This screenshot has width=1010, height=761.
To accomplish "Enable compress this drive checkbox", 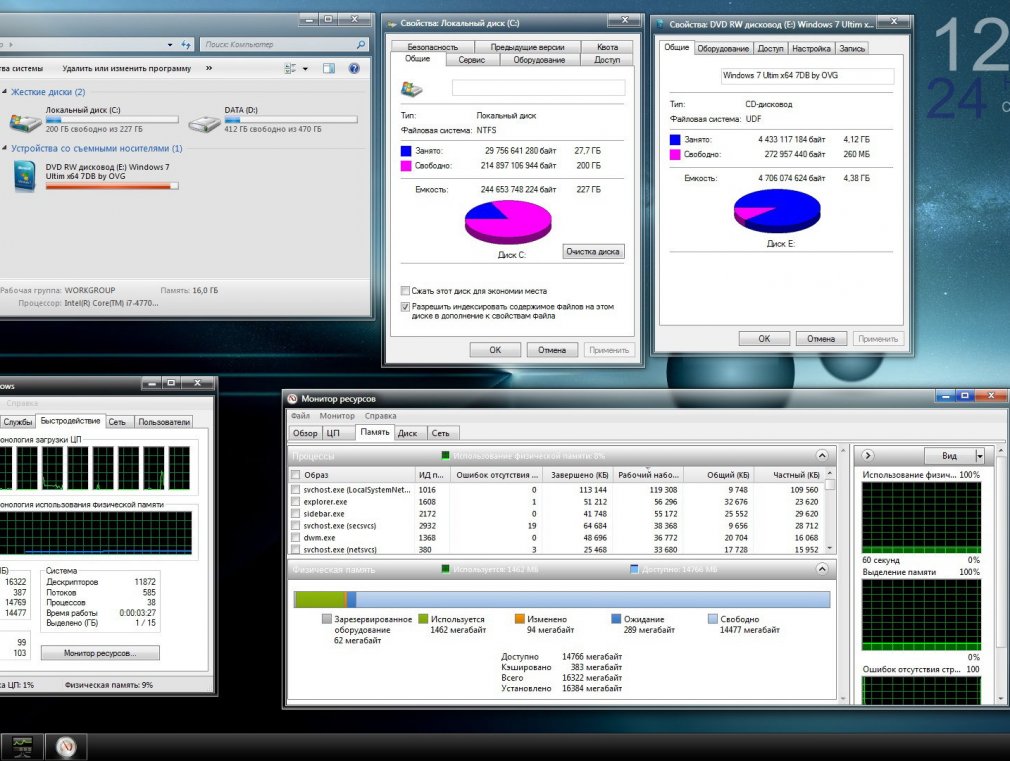I will point(405,291).
